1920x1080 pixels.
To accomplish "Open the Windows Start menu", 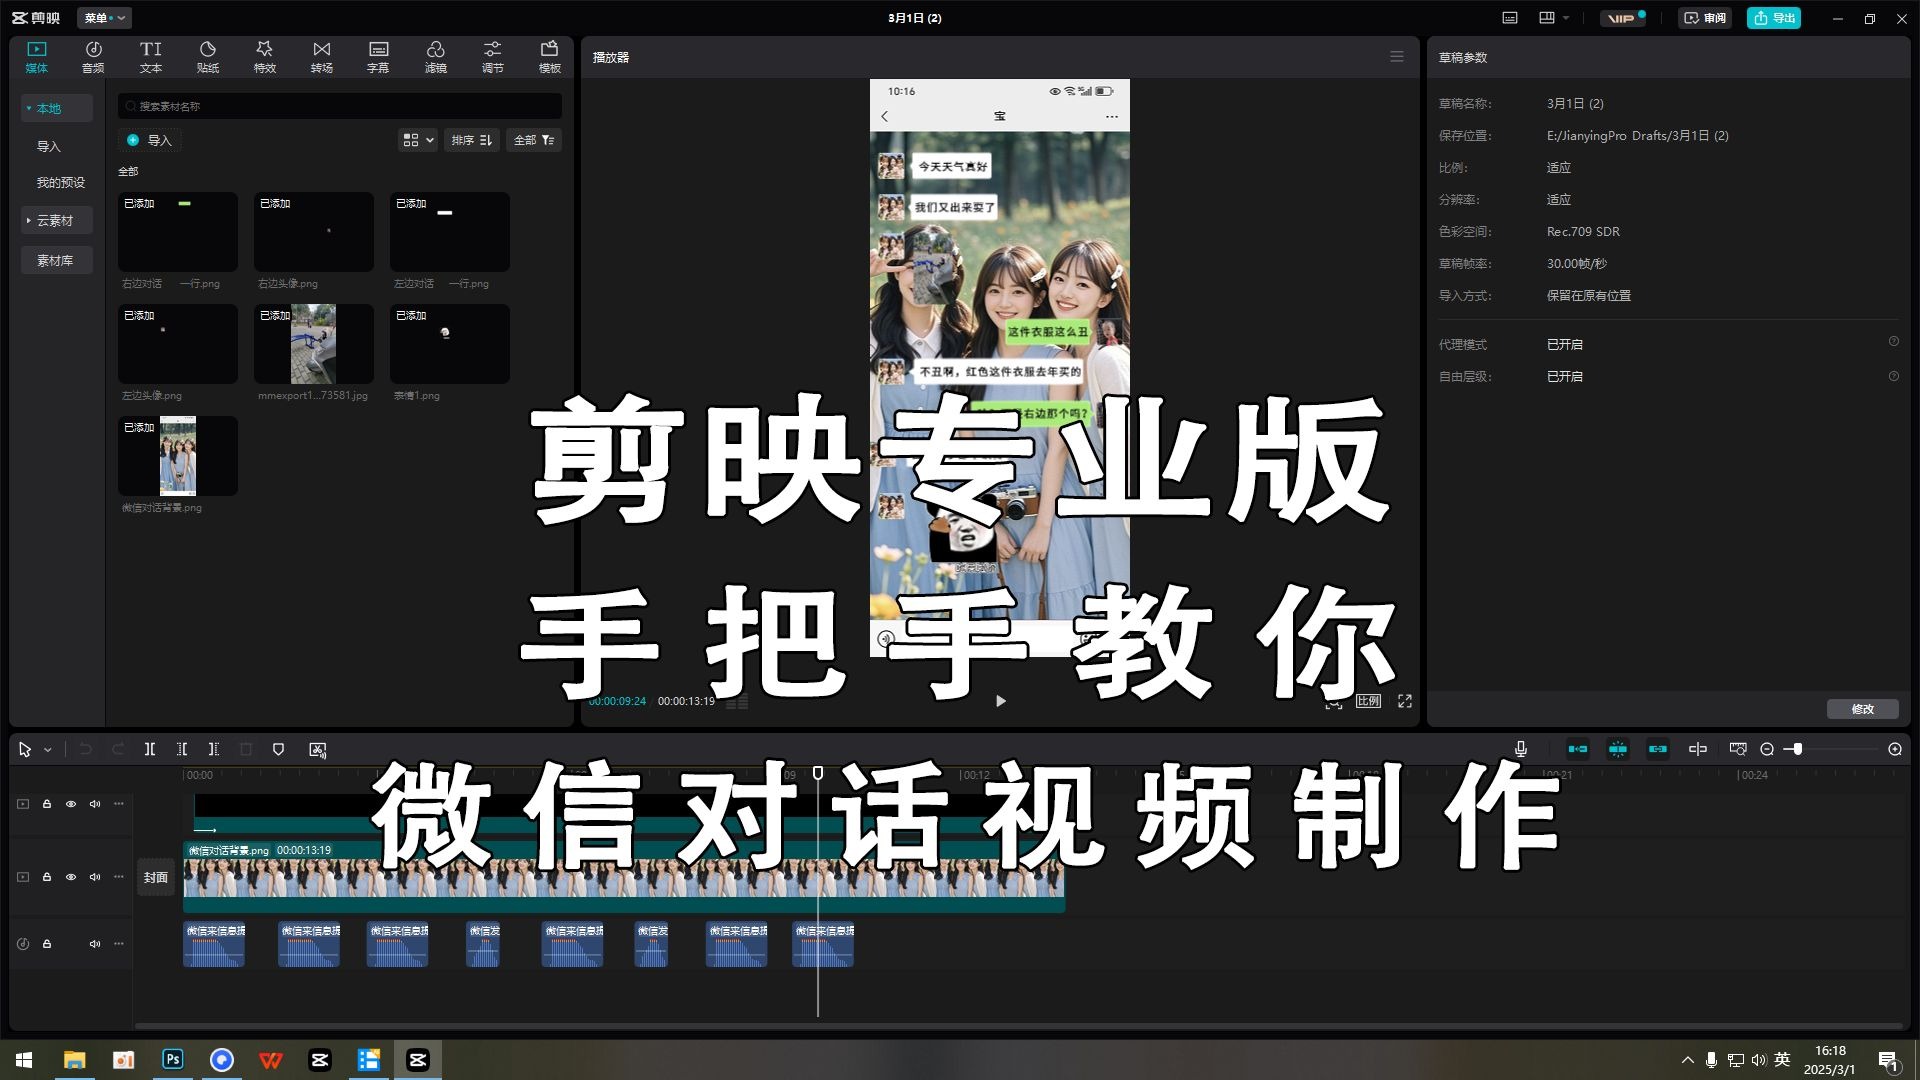I will point(24,1060).
